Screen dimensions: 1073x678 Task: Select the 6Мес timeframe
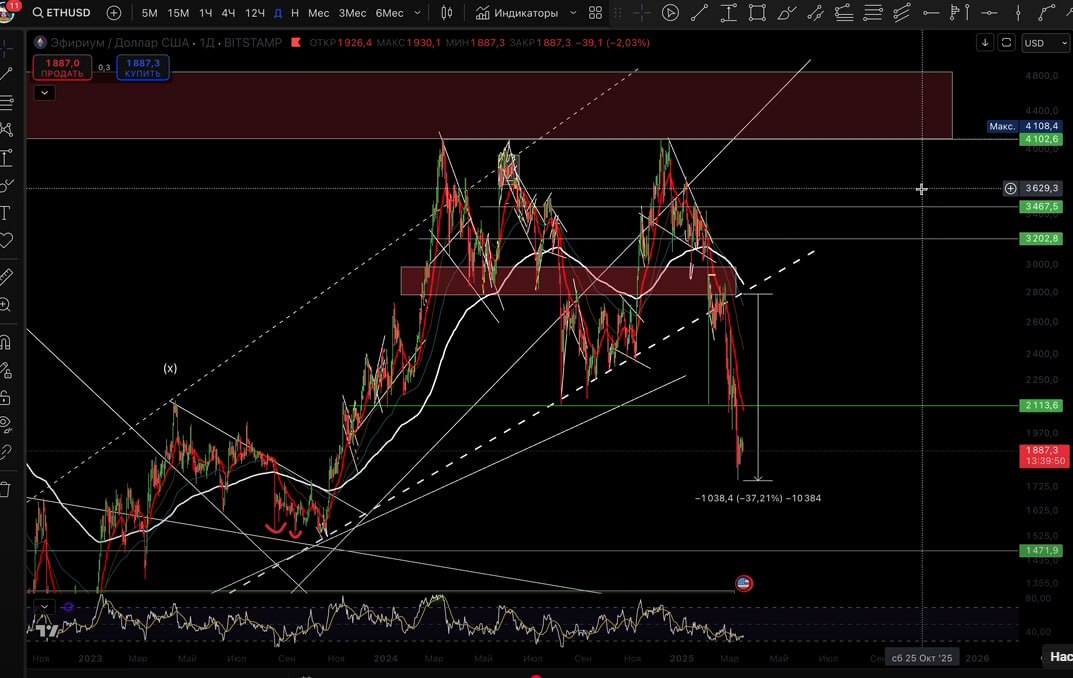click(x=389, y=12)
